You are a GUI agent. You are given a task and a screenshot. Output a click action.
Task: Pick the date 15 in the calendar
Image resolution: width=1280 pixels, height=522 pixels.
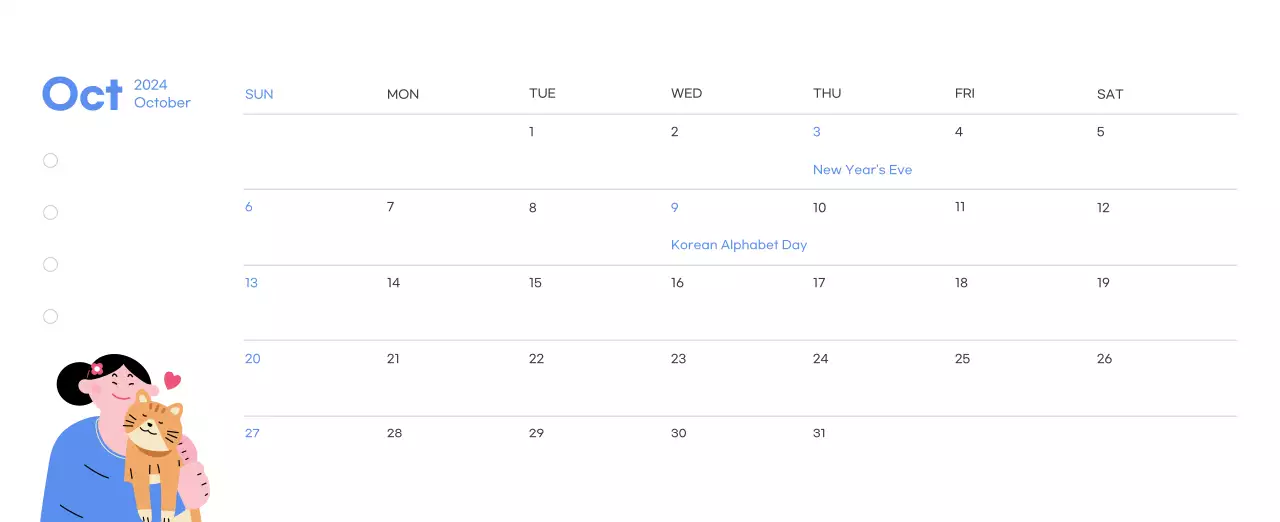point(535,283)
